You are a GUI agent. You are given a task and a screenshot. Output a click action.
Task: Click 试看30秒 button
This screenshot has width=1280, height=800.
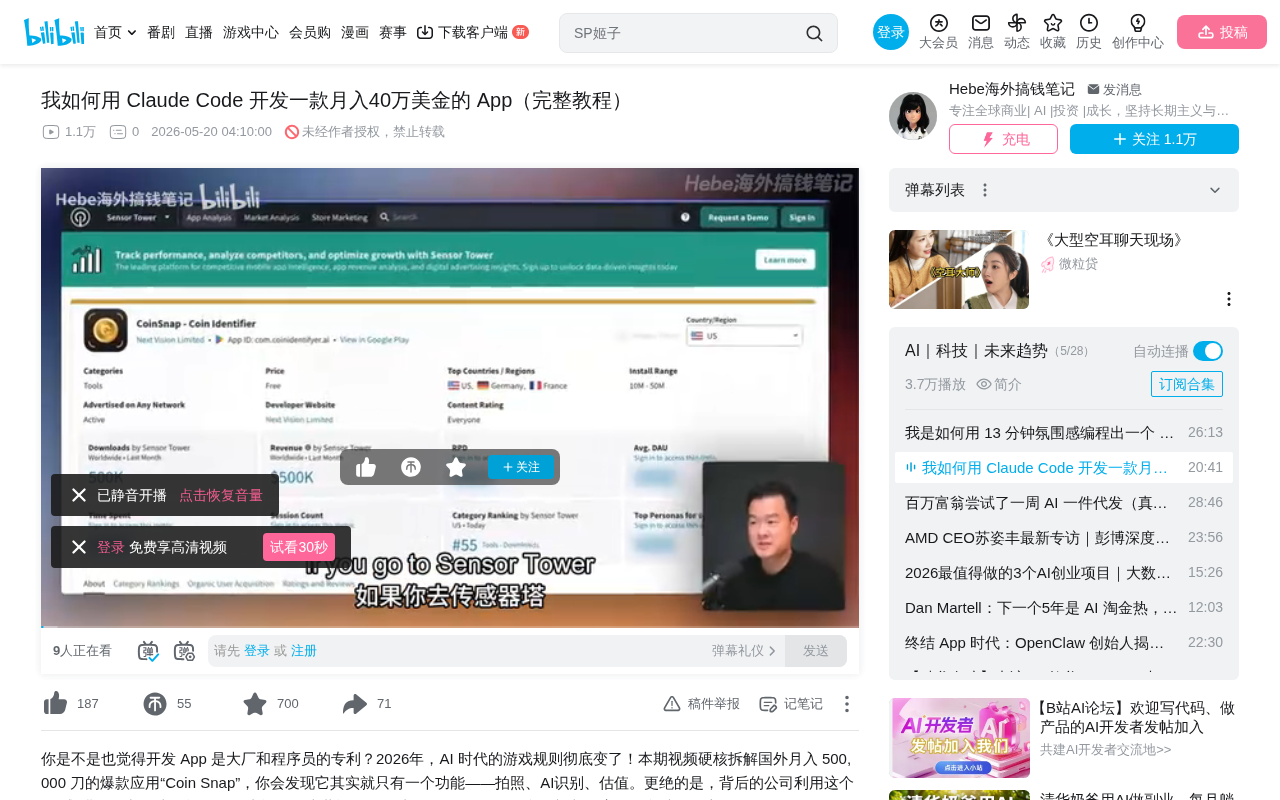(299, 547)
